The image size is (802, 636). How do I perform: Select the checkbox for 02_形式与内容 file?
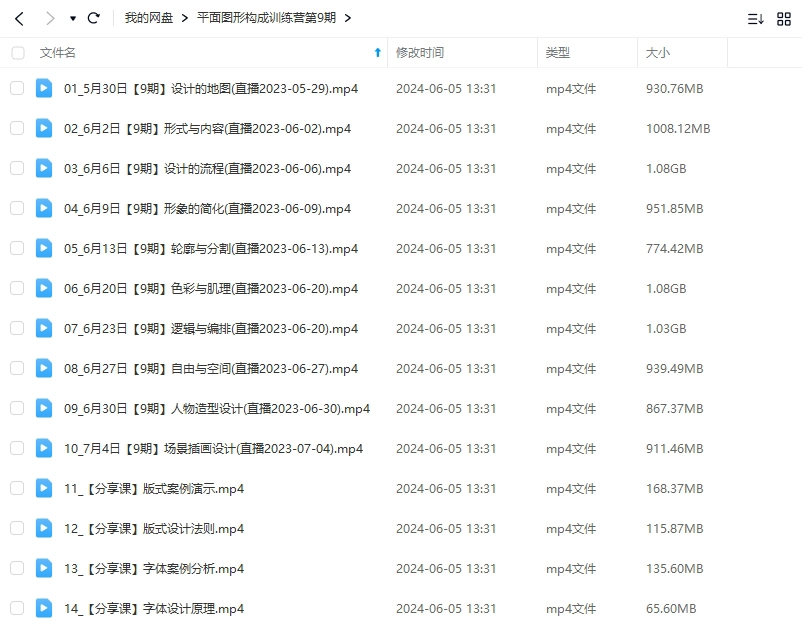[x=16, y=128]
